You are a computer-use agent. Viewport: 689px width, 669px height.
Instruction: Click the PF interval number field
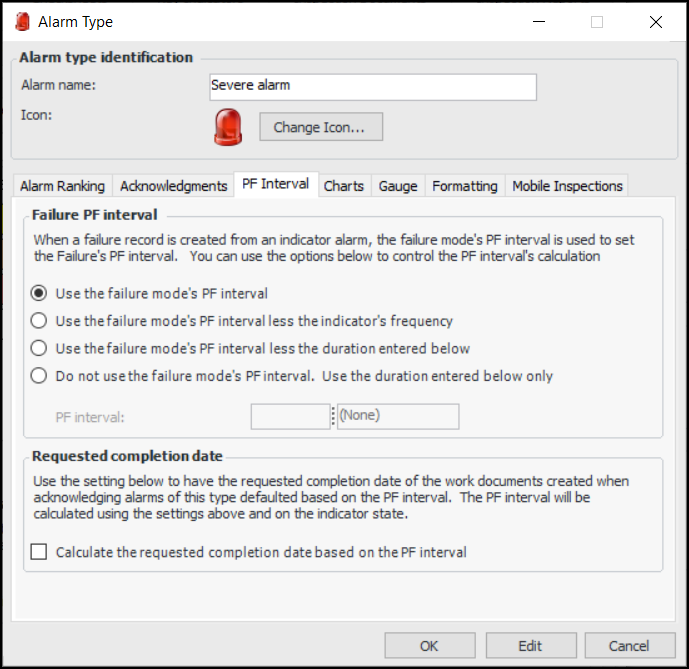290,416
